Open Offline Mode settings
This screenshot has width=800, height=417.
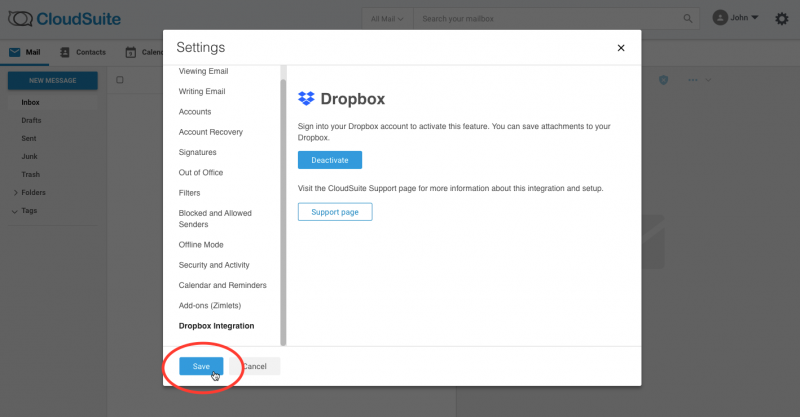click(x=201, y=244)
